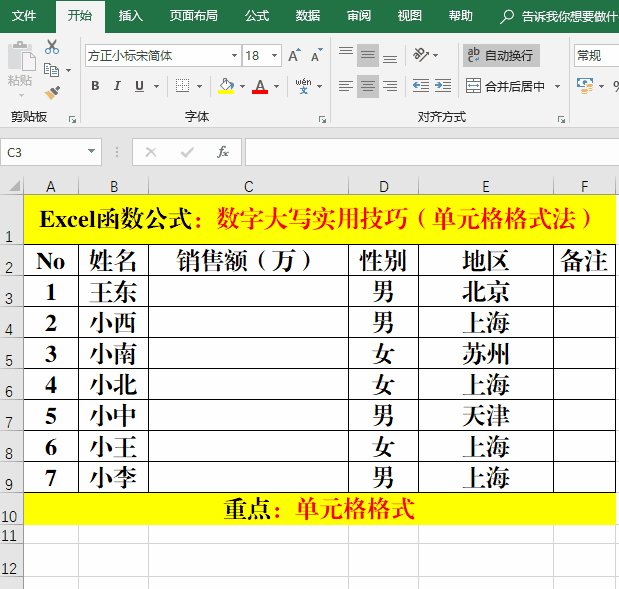This screenshot has width=619, height=589.
Task: Toggle Bold formatting
Action: coord(95,86)
